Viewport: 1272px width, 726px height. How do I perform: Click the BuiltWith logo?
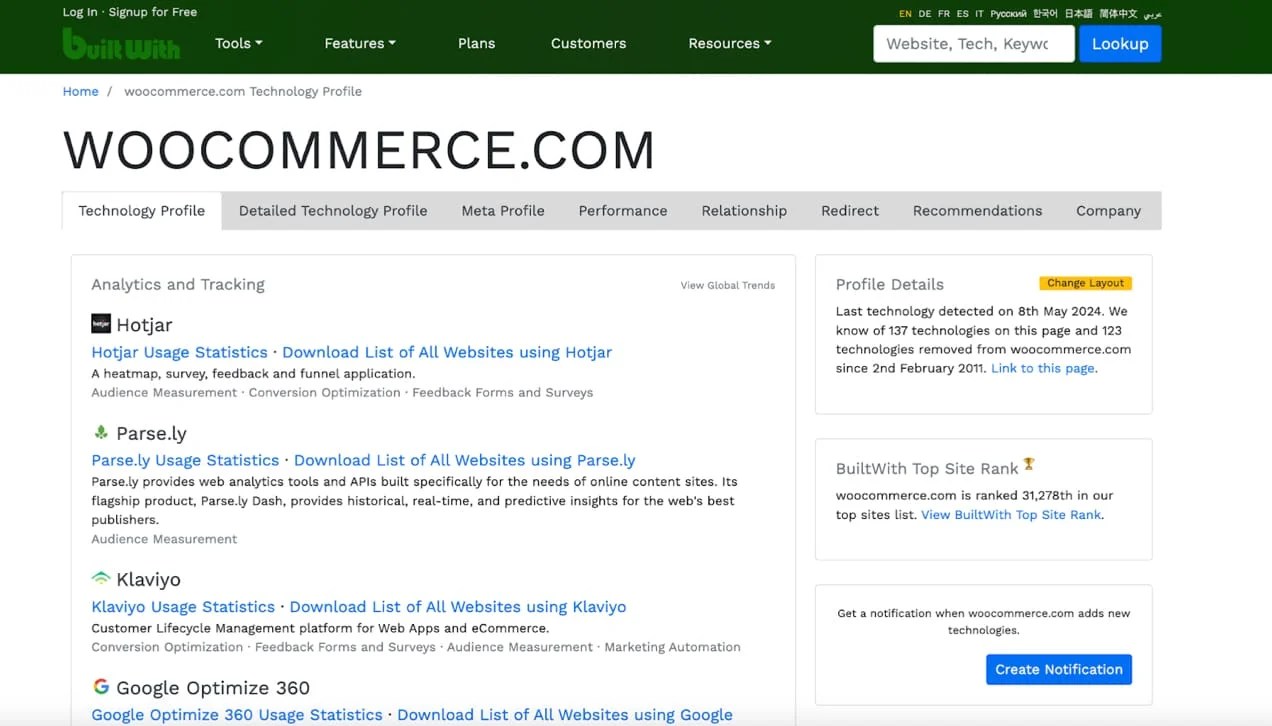pyautogui.click(x=121, y=43)
